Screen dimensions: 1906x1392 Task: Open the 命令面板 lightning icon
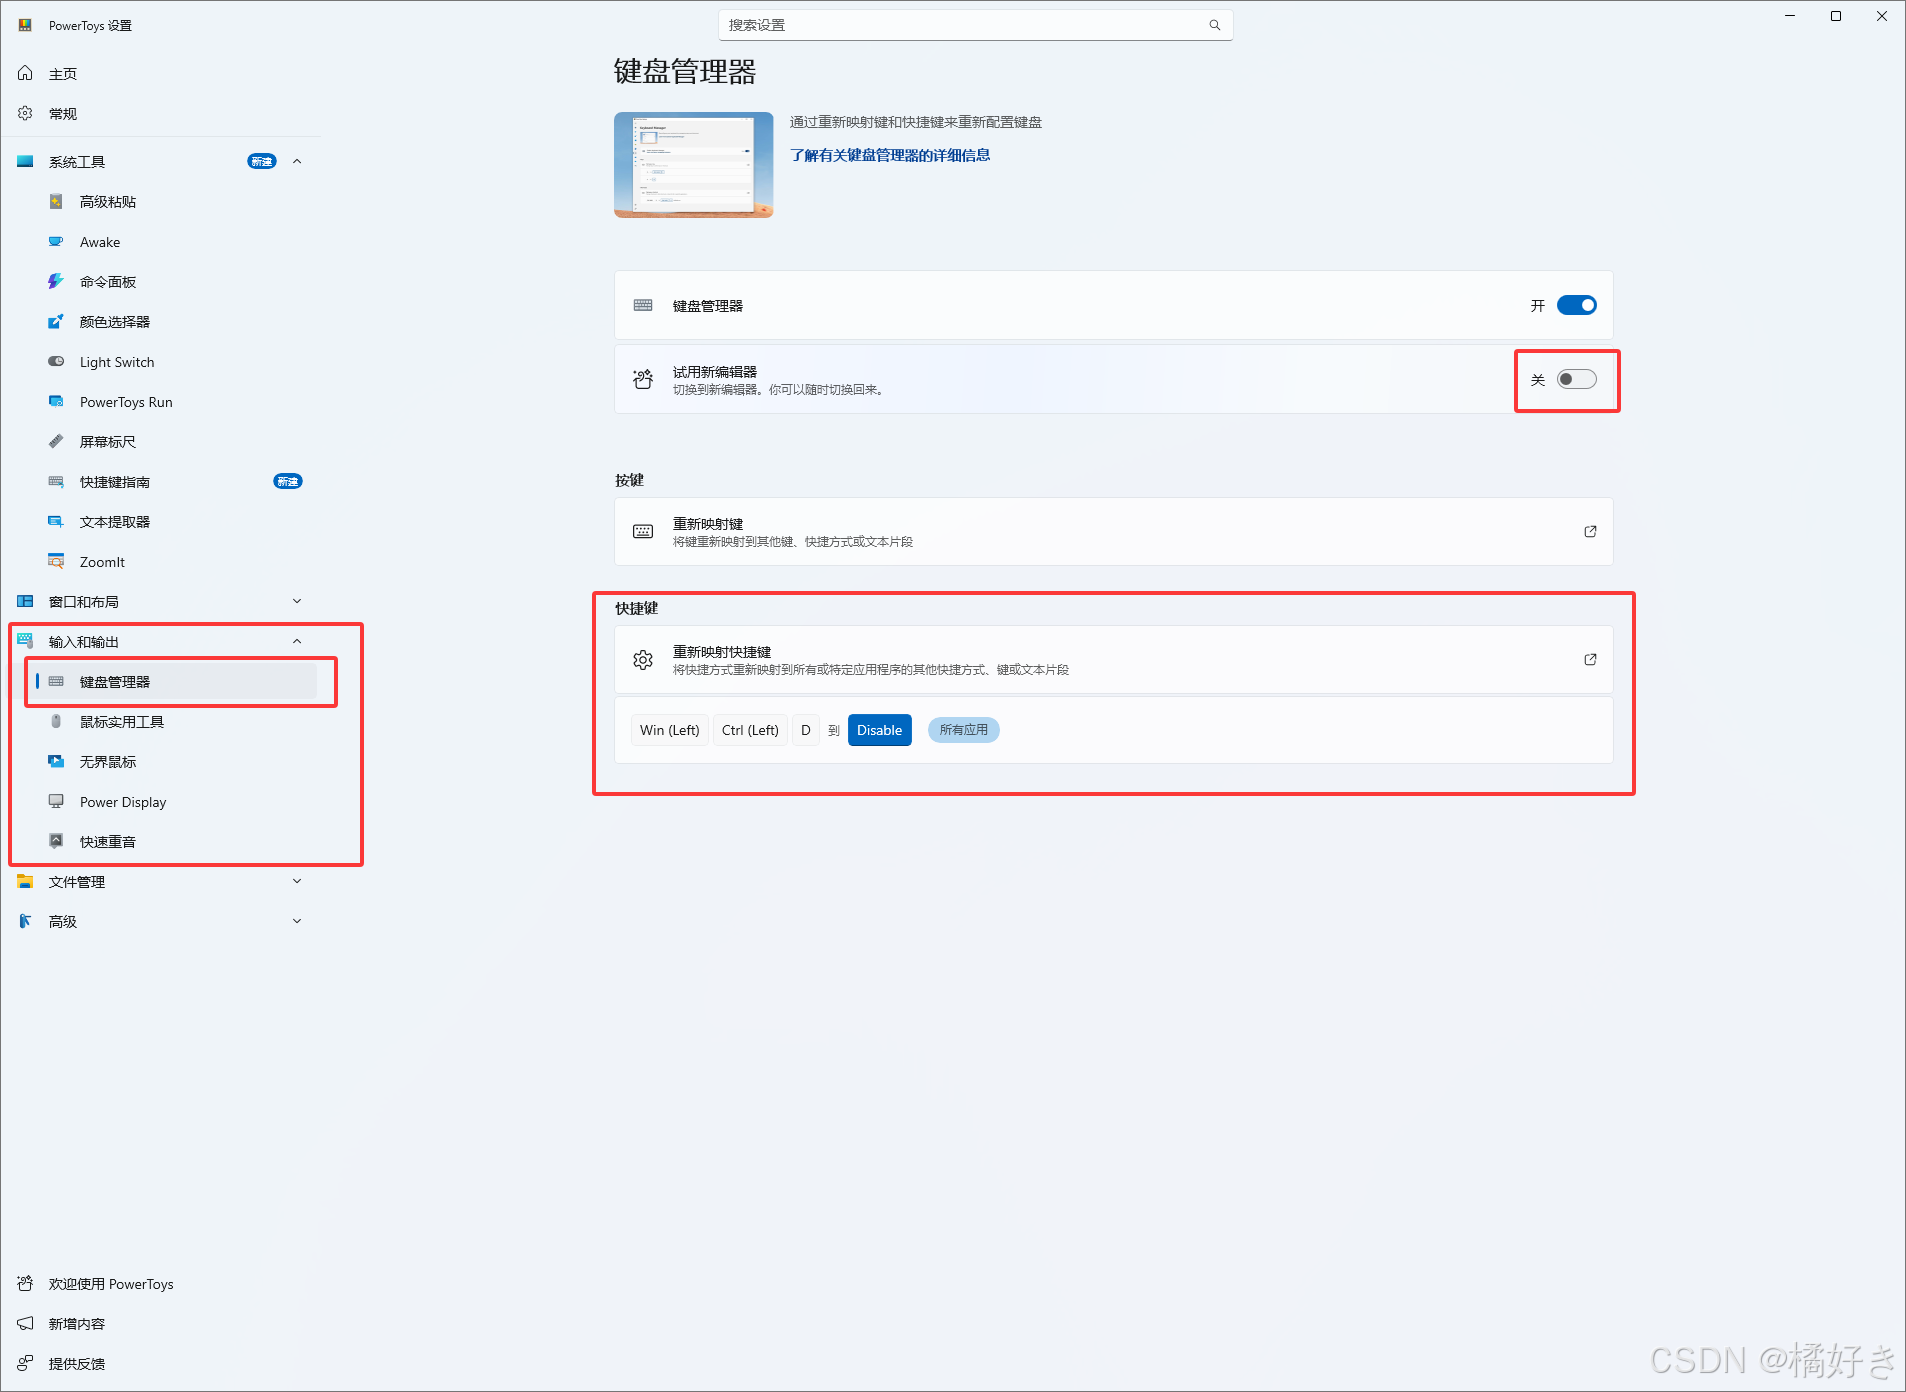coord(56,281)
